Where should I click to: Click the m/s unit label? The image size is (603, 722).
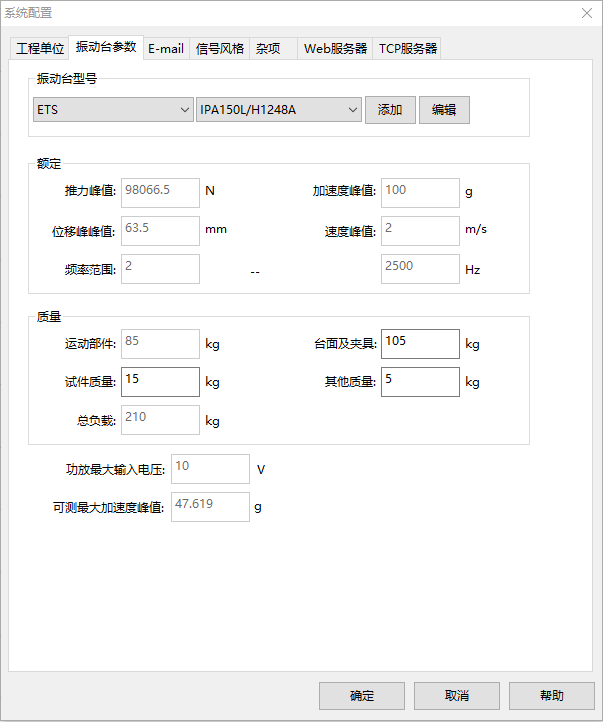pos(476,229)
